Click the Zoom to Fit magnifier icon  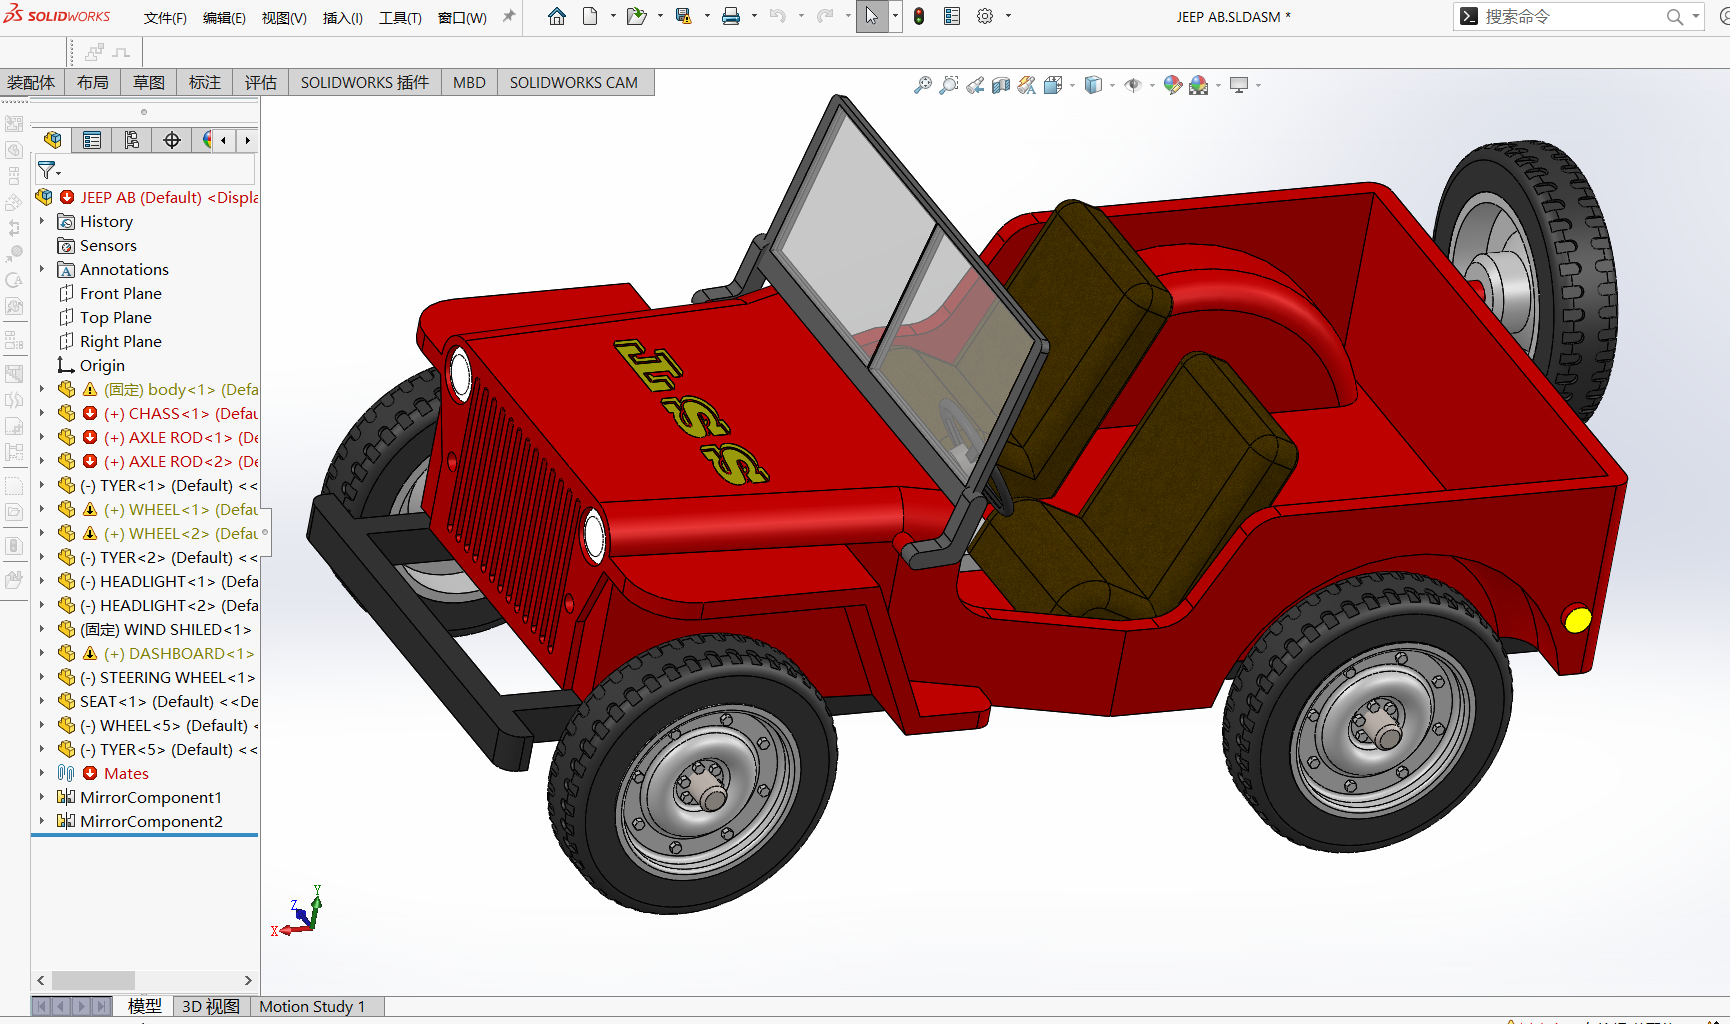(922, 86)
